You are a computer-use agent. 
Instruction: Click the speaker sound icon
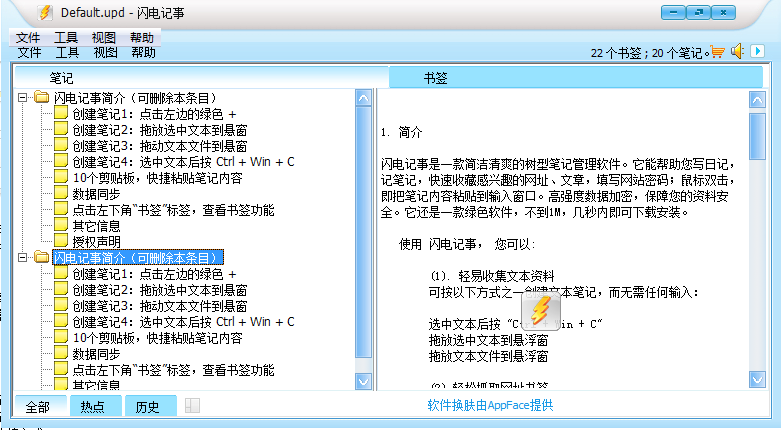(737, 52)
